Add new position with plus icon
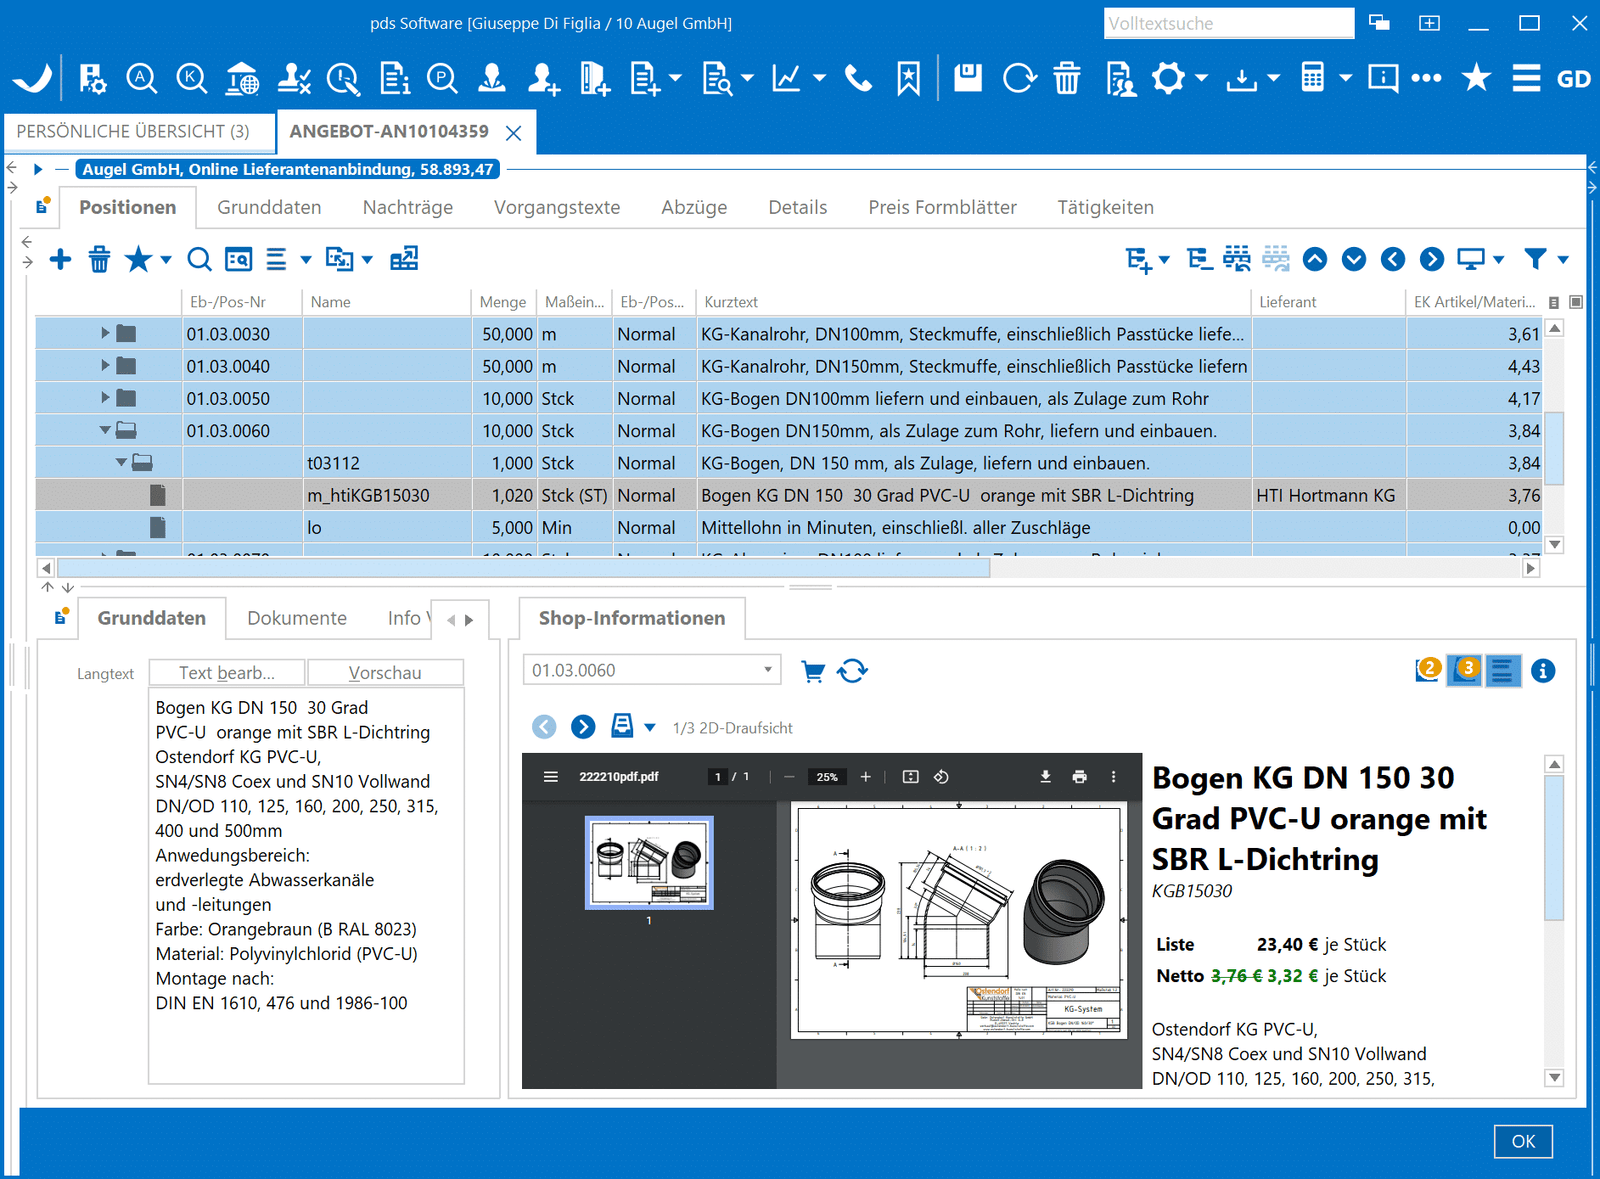1600x1179 pixels. pos(61,260)
